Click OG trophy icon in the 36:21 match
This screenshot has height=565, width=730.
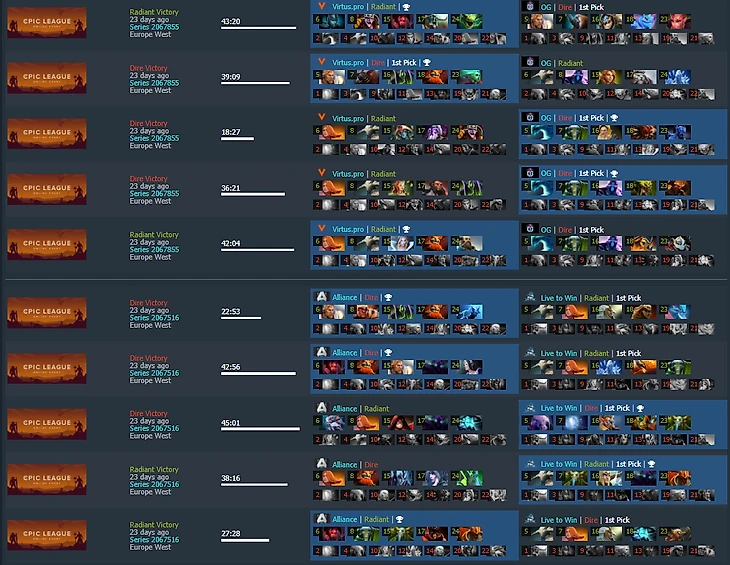pos(614,174)
